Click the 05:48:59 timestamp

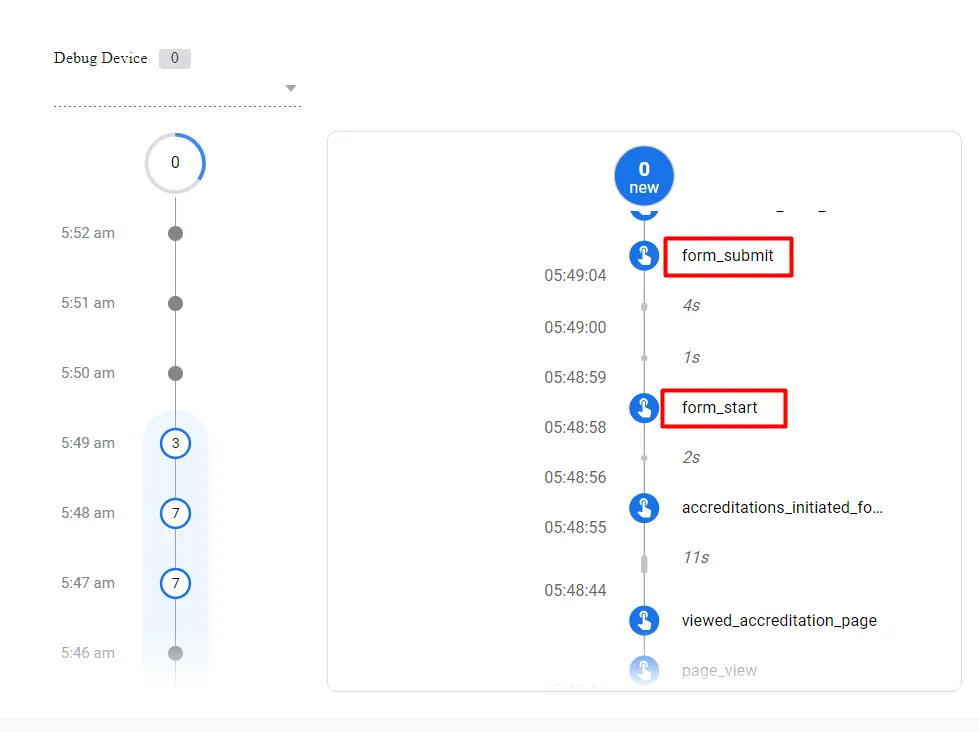(x=575, y=377)
